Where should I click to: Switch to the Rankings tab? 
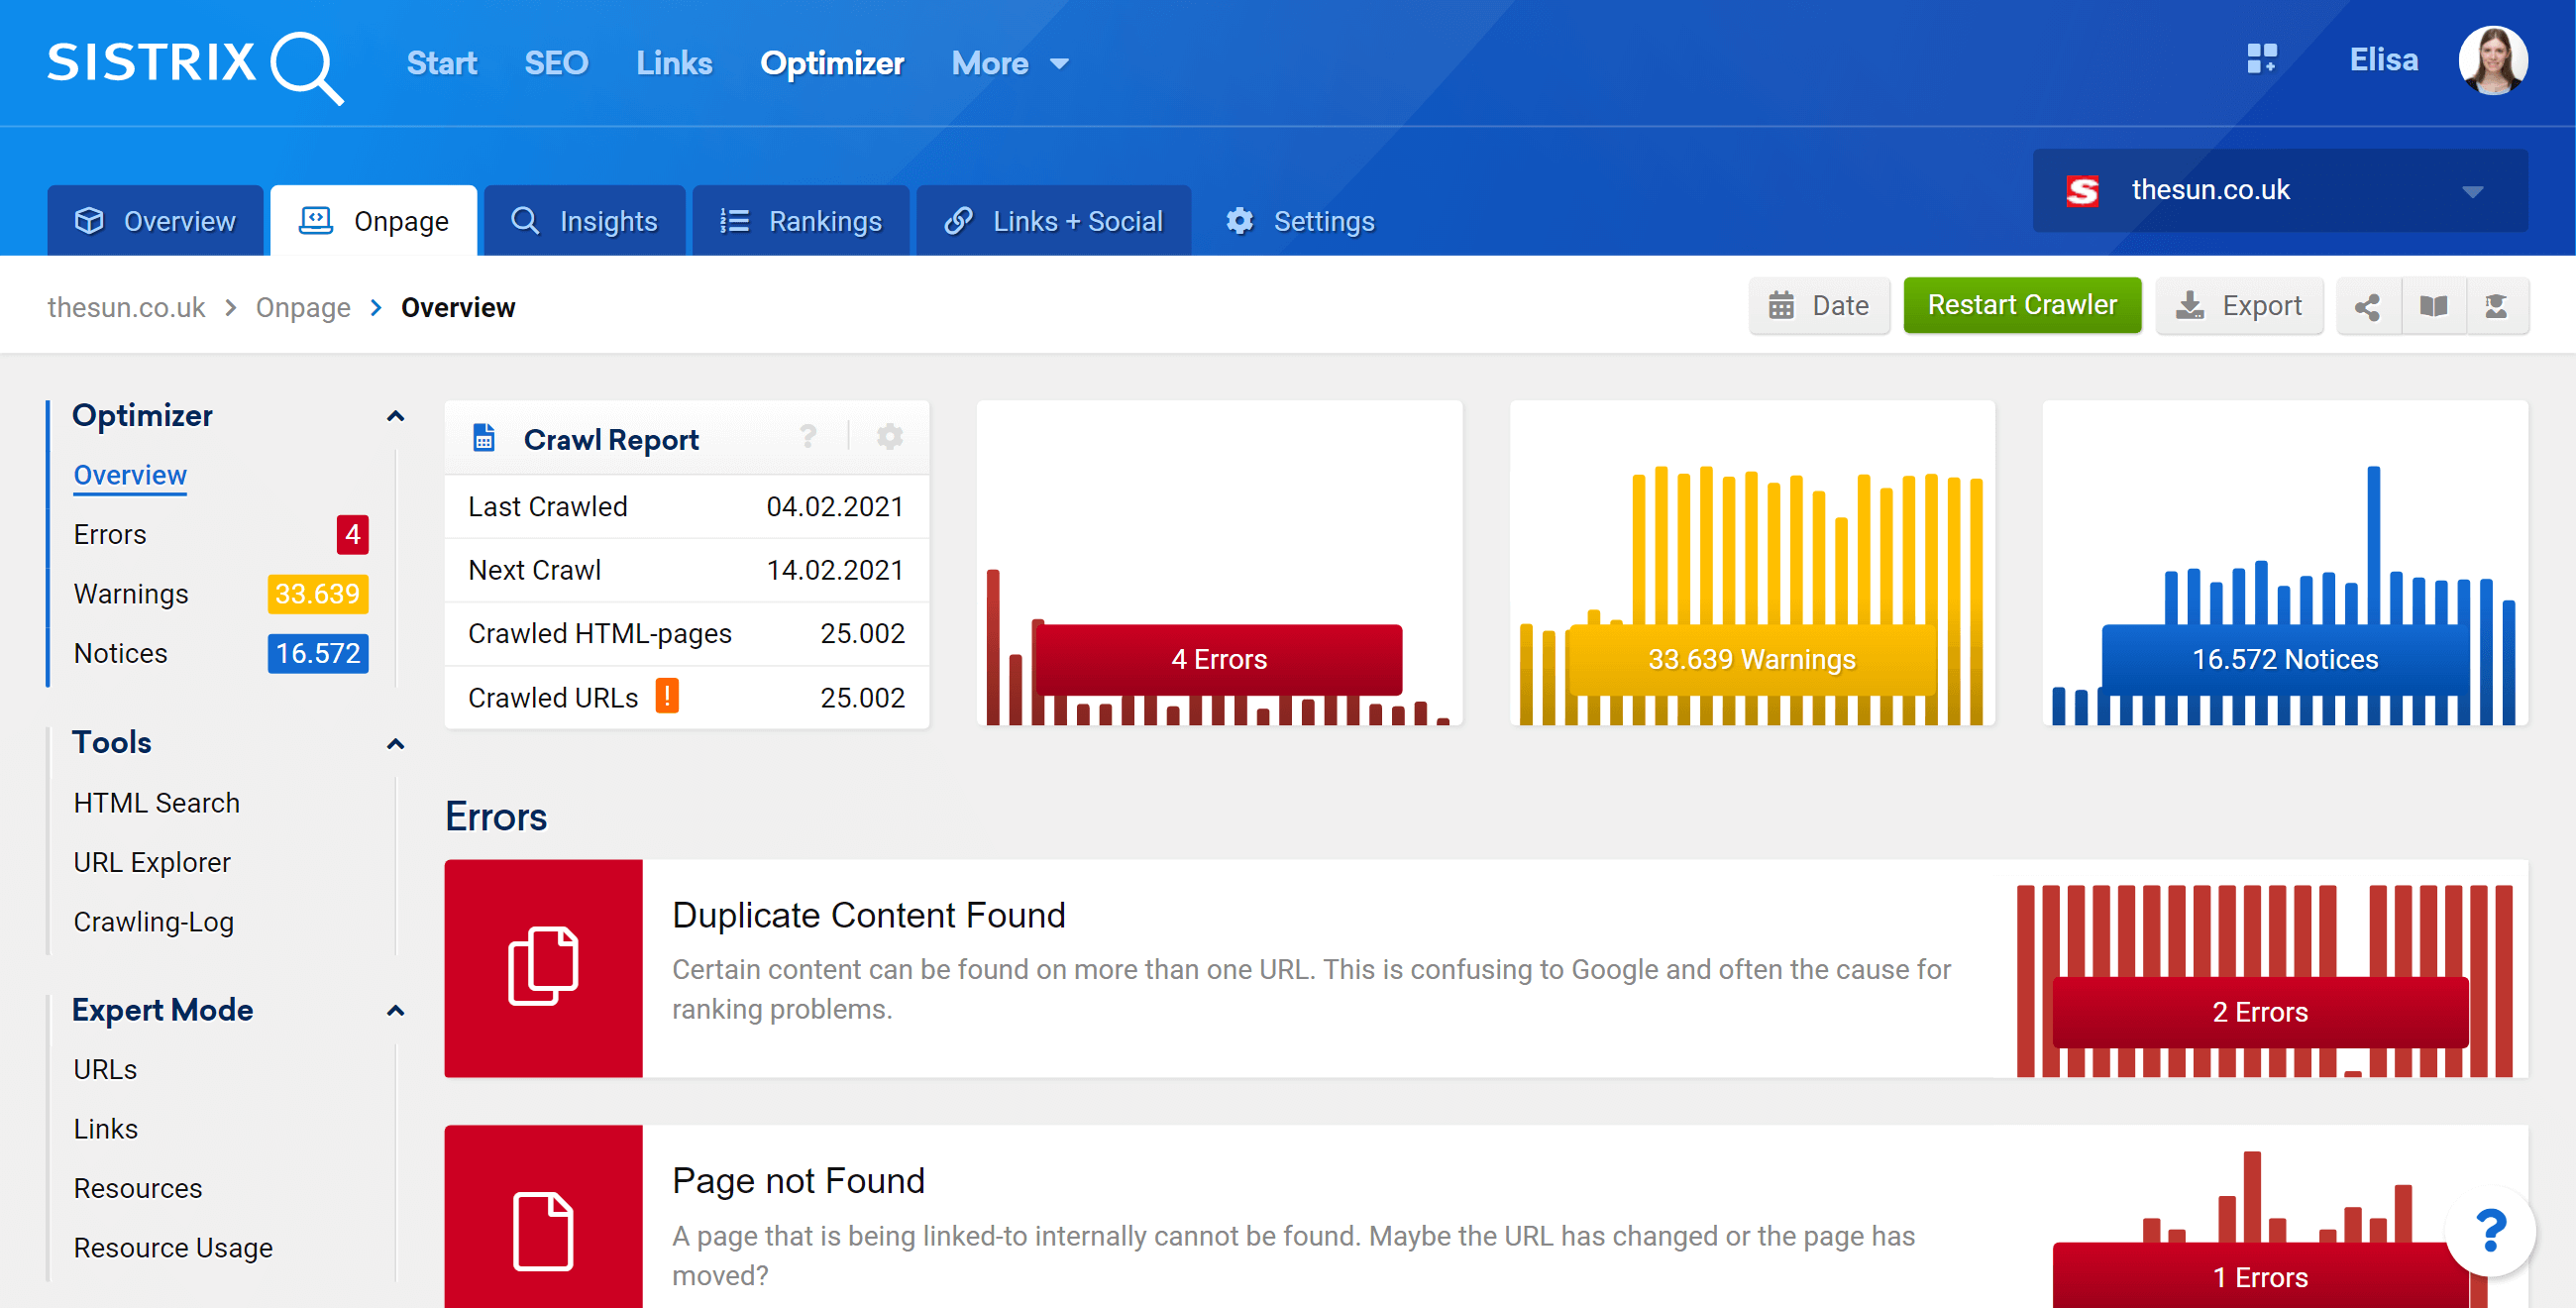pos(801,221)
